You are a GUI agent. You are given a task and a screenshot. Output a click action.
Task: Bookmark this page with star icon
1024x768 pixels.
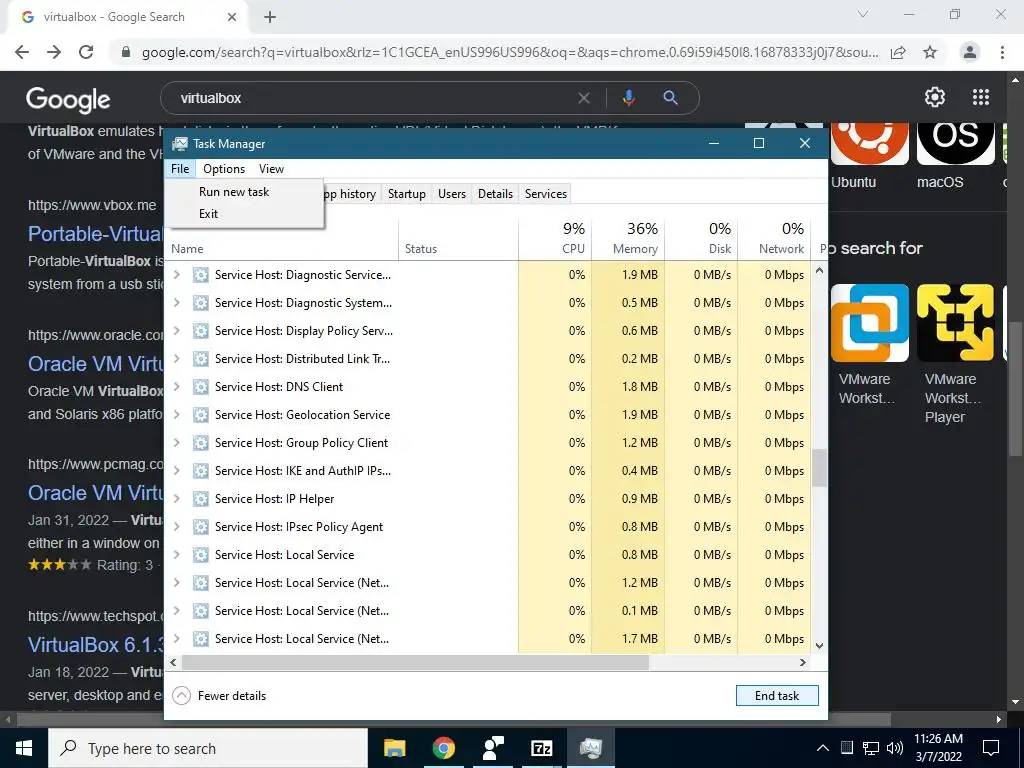click(930, 52)
